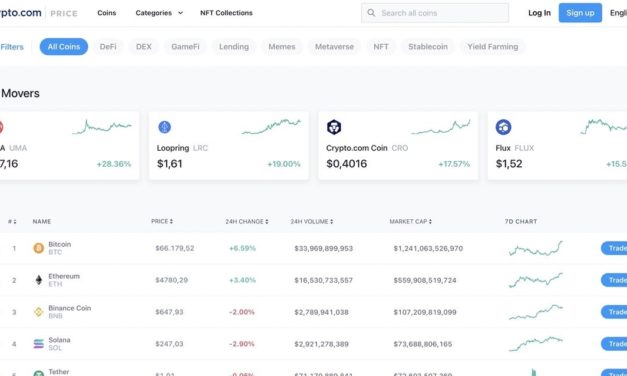Sort table by 24H Change column

[247, 221]
